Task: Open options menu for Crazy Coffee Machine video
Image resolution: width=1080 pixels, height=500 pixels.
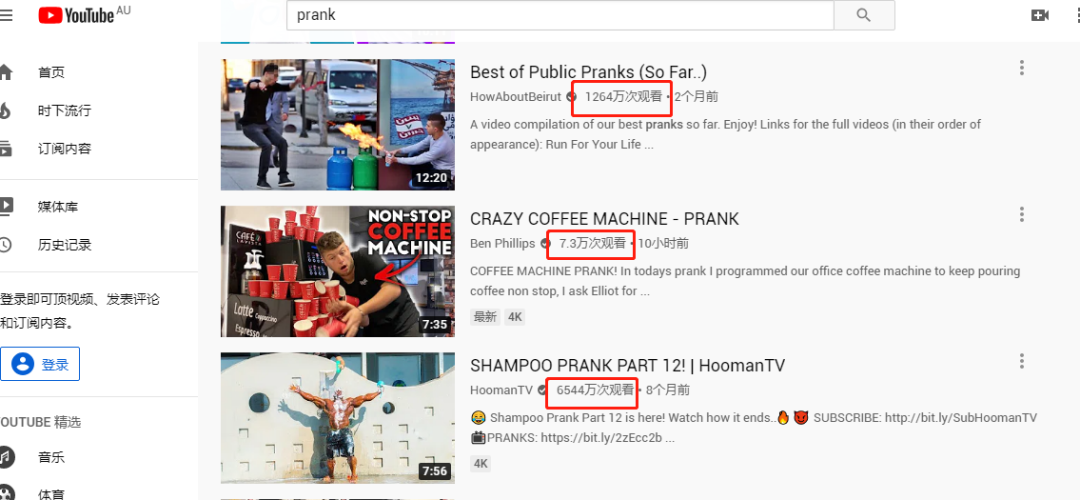Action: coord(1021,214)
